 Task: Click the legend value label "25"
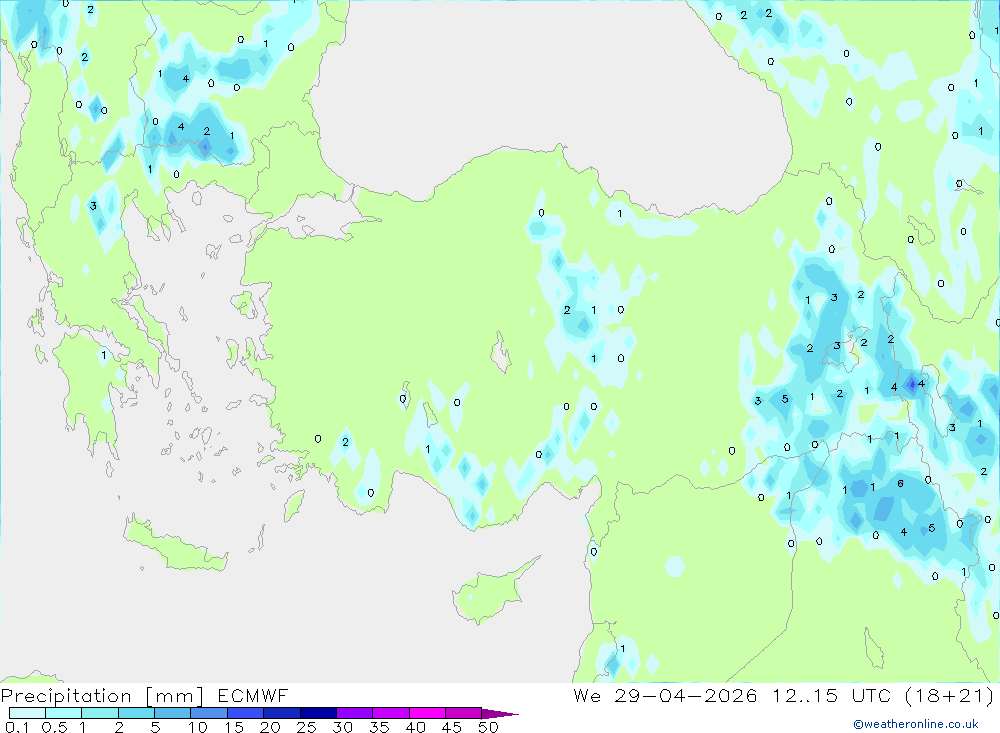[x=307, y=727]
